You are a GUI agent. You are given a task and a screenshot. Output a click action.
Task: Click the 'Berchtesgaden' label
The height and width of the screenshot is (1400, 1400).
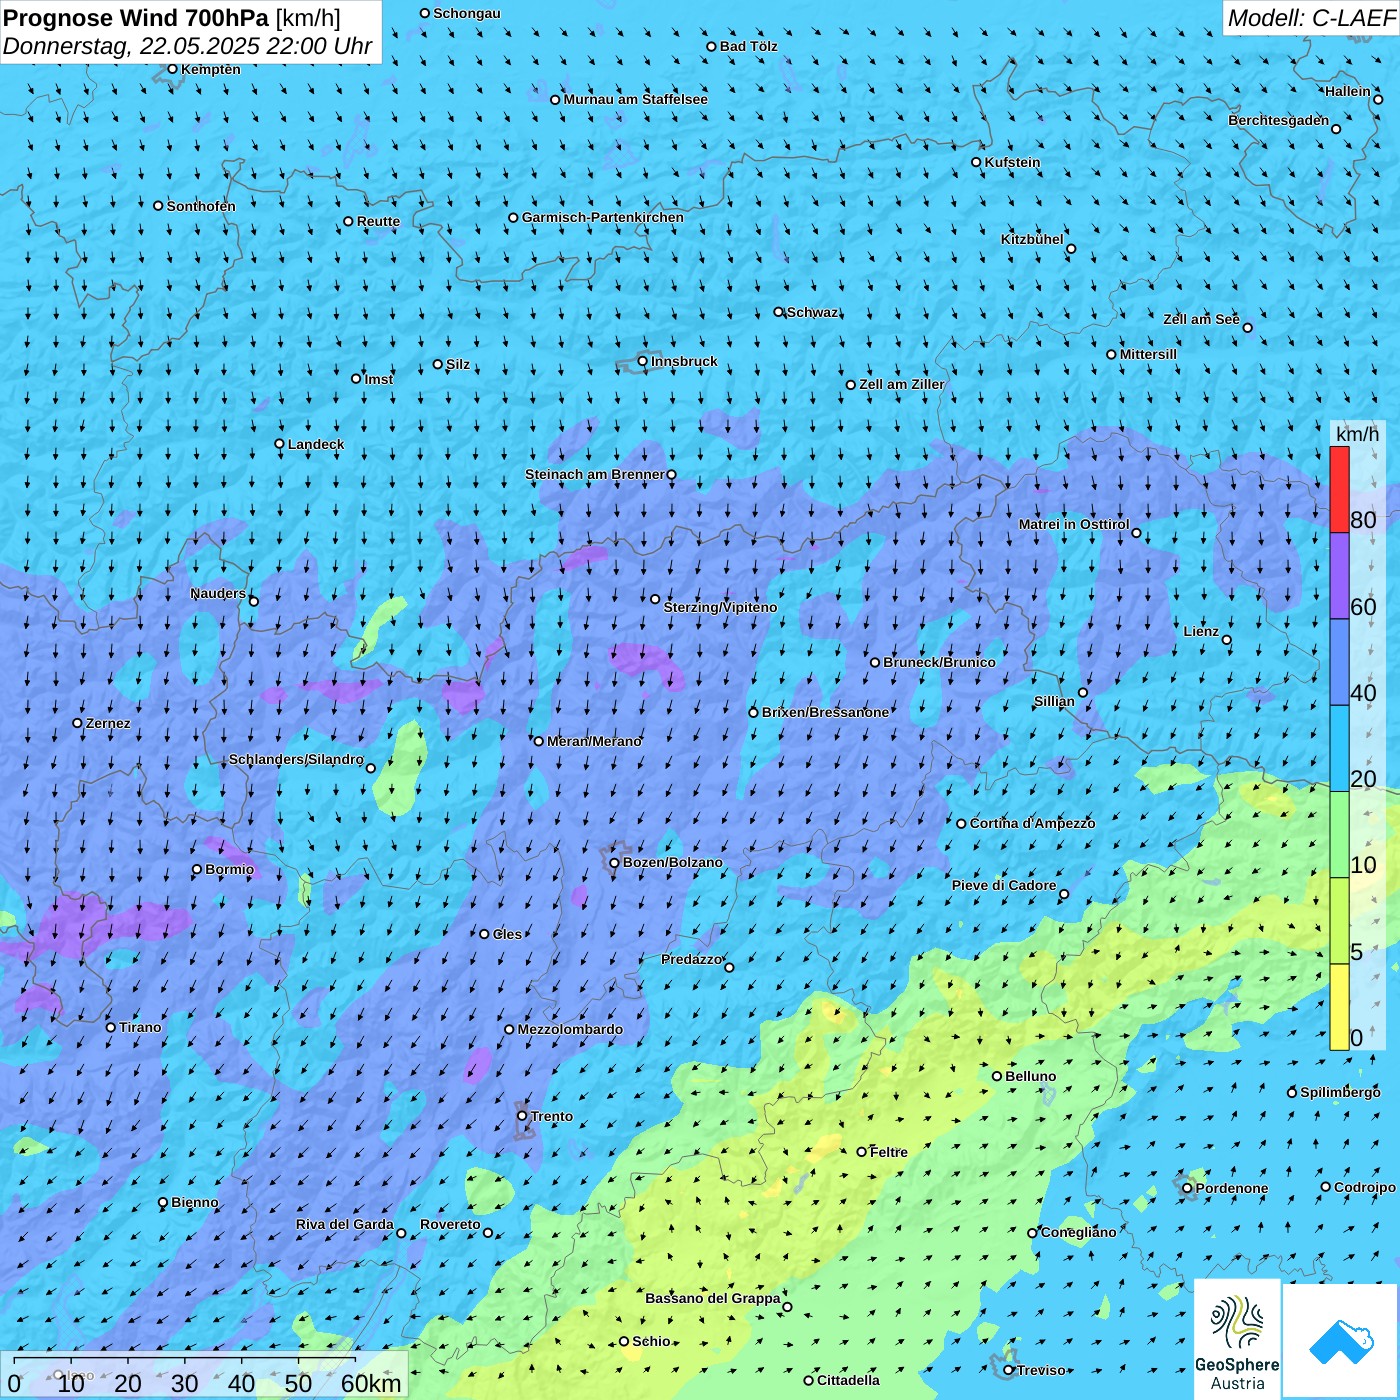point(1279,120)
